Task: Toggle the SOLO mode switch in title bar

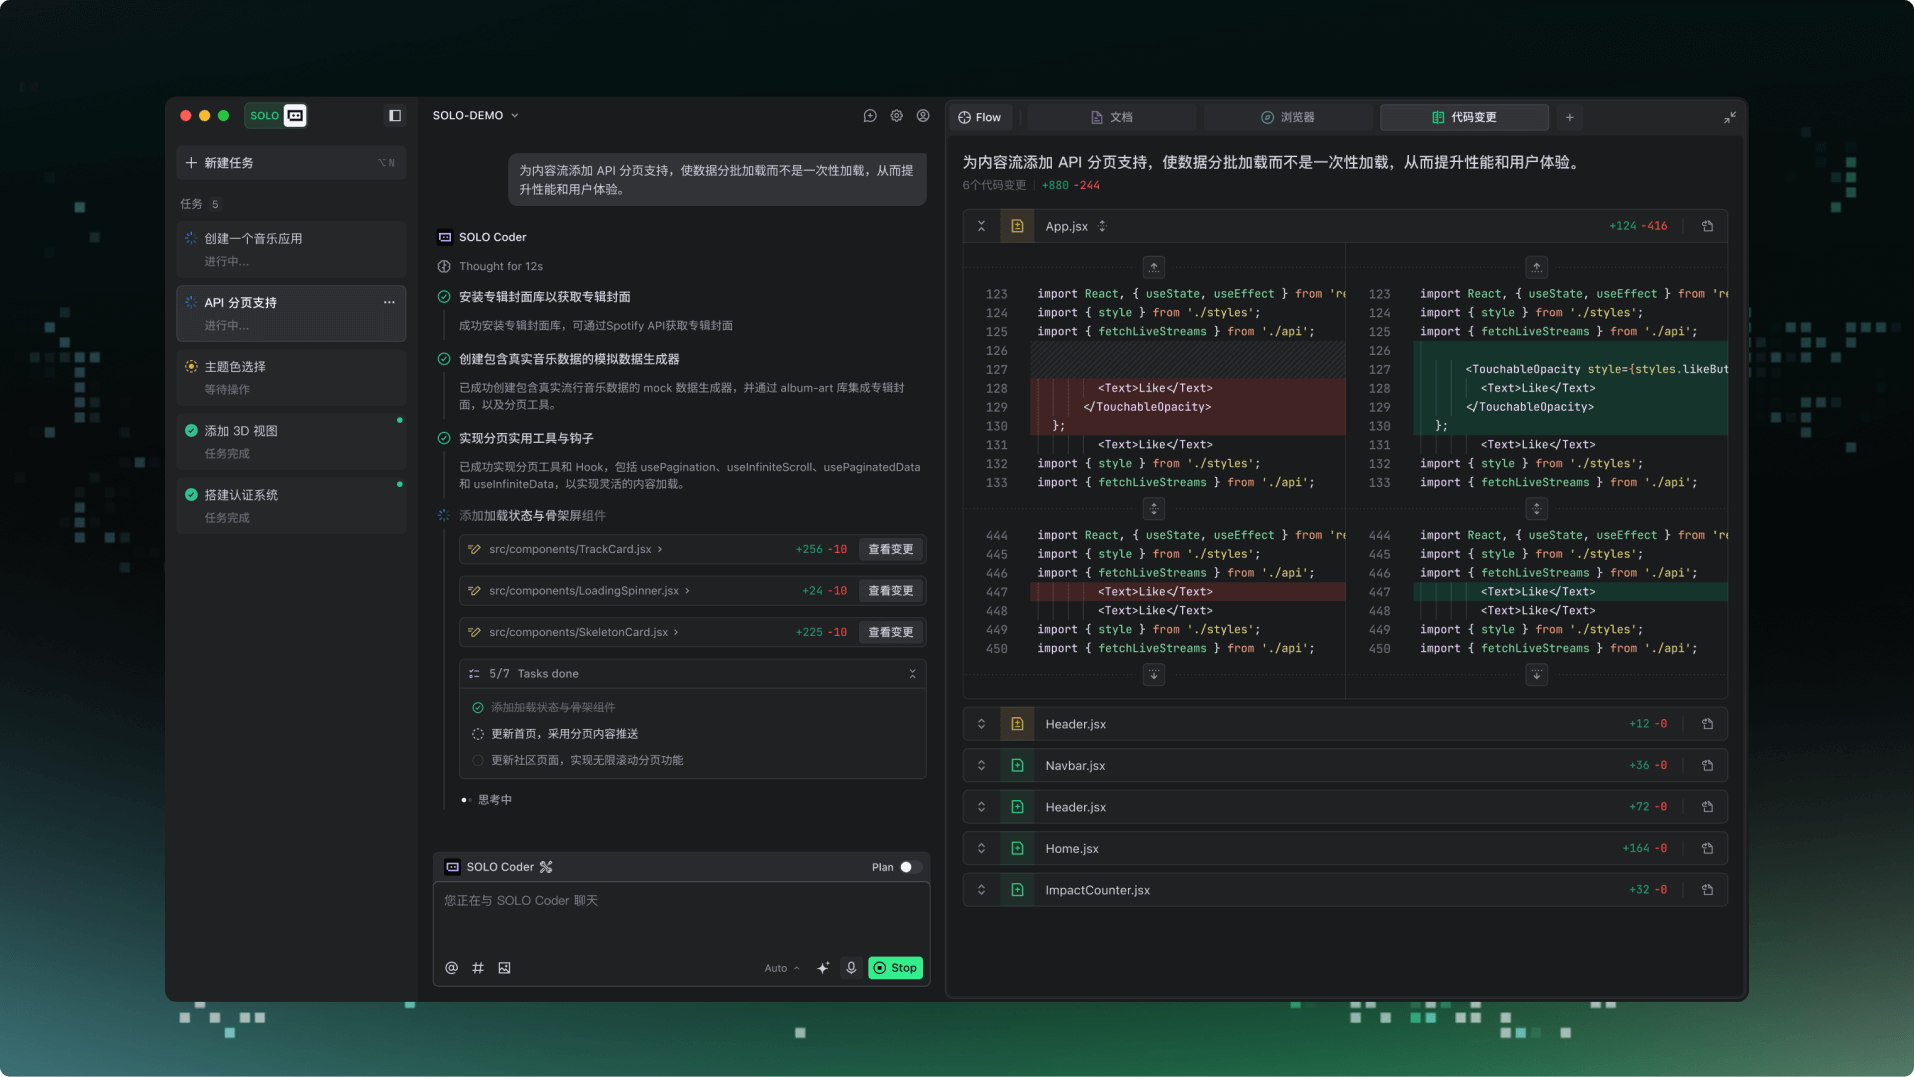Action: tap(277, 116)
